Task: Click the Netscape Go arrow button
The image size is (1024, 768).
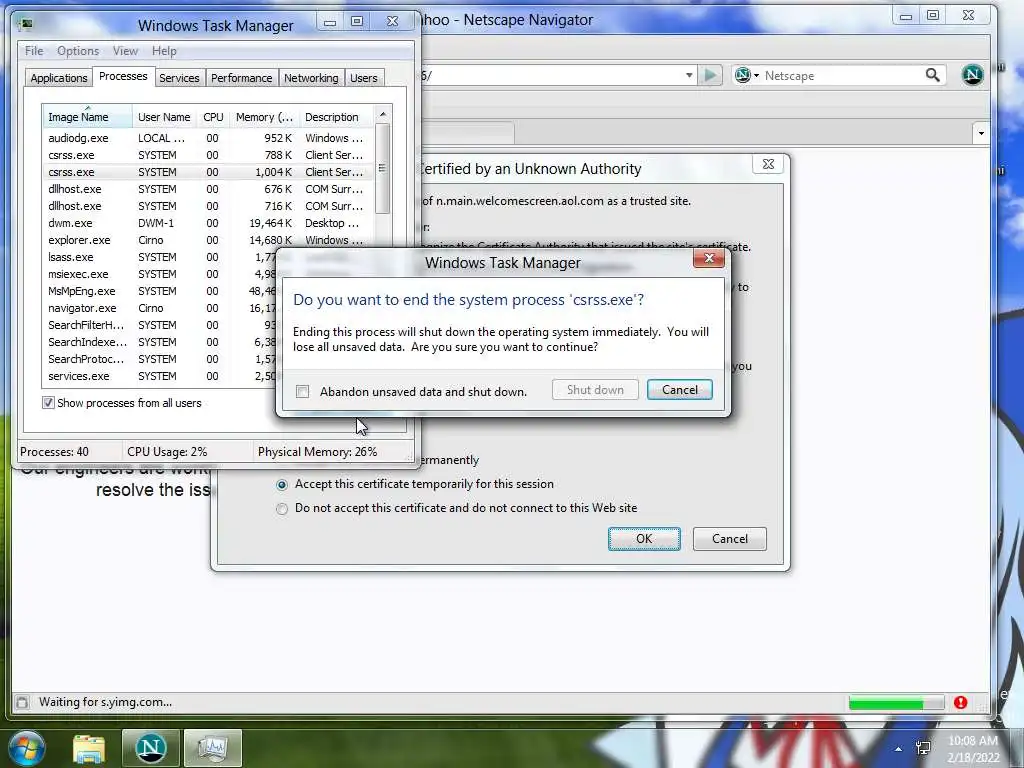Action: click(x=710, y=75)
